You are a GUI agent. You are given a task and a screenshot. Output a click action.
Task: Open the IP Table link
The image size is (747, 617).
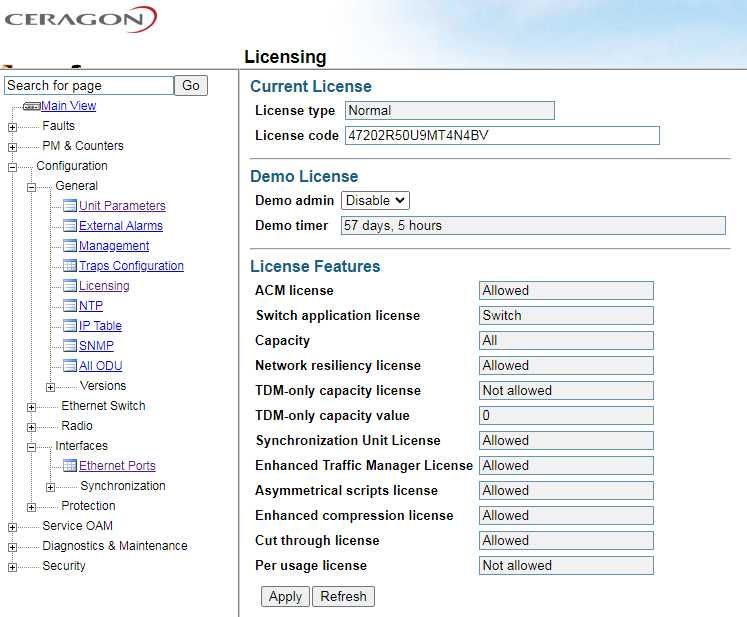pyautogui.click(x=101, y=326)
